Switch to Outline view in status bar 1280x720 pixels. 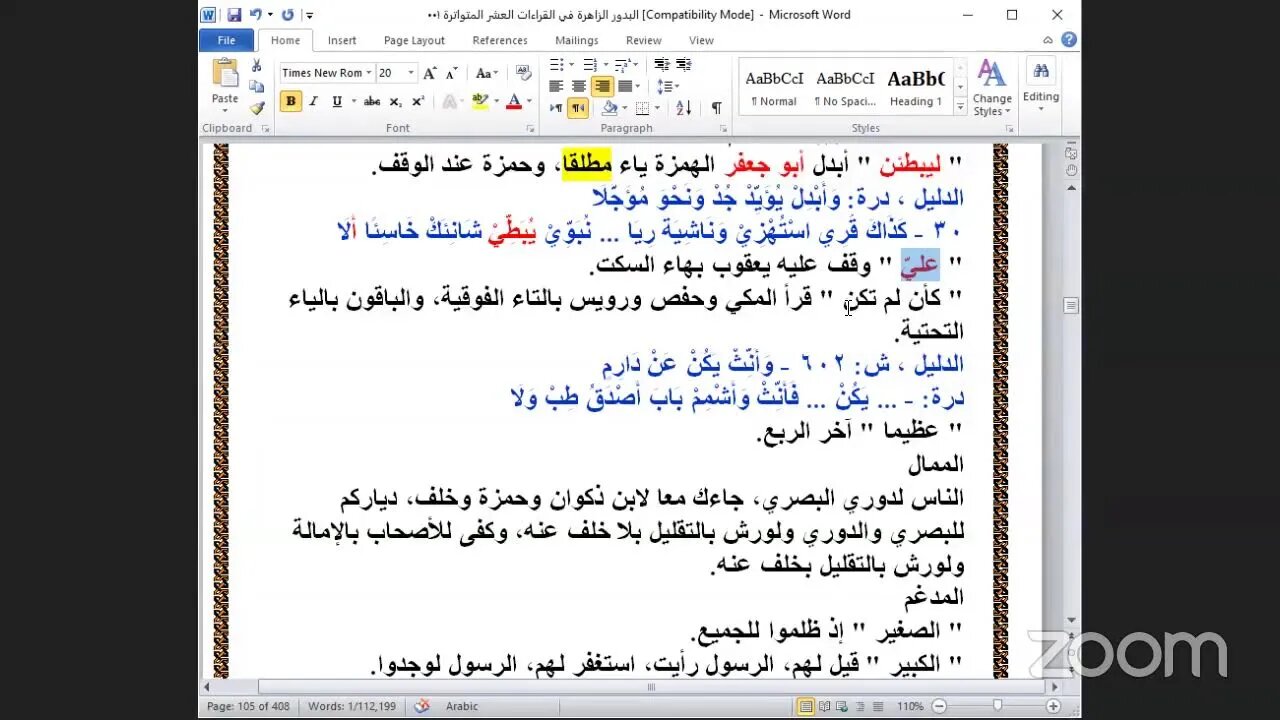[x=859, y=706]
